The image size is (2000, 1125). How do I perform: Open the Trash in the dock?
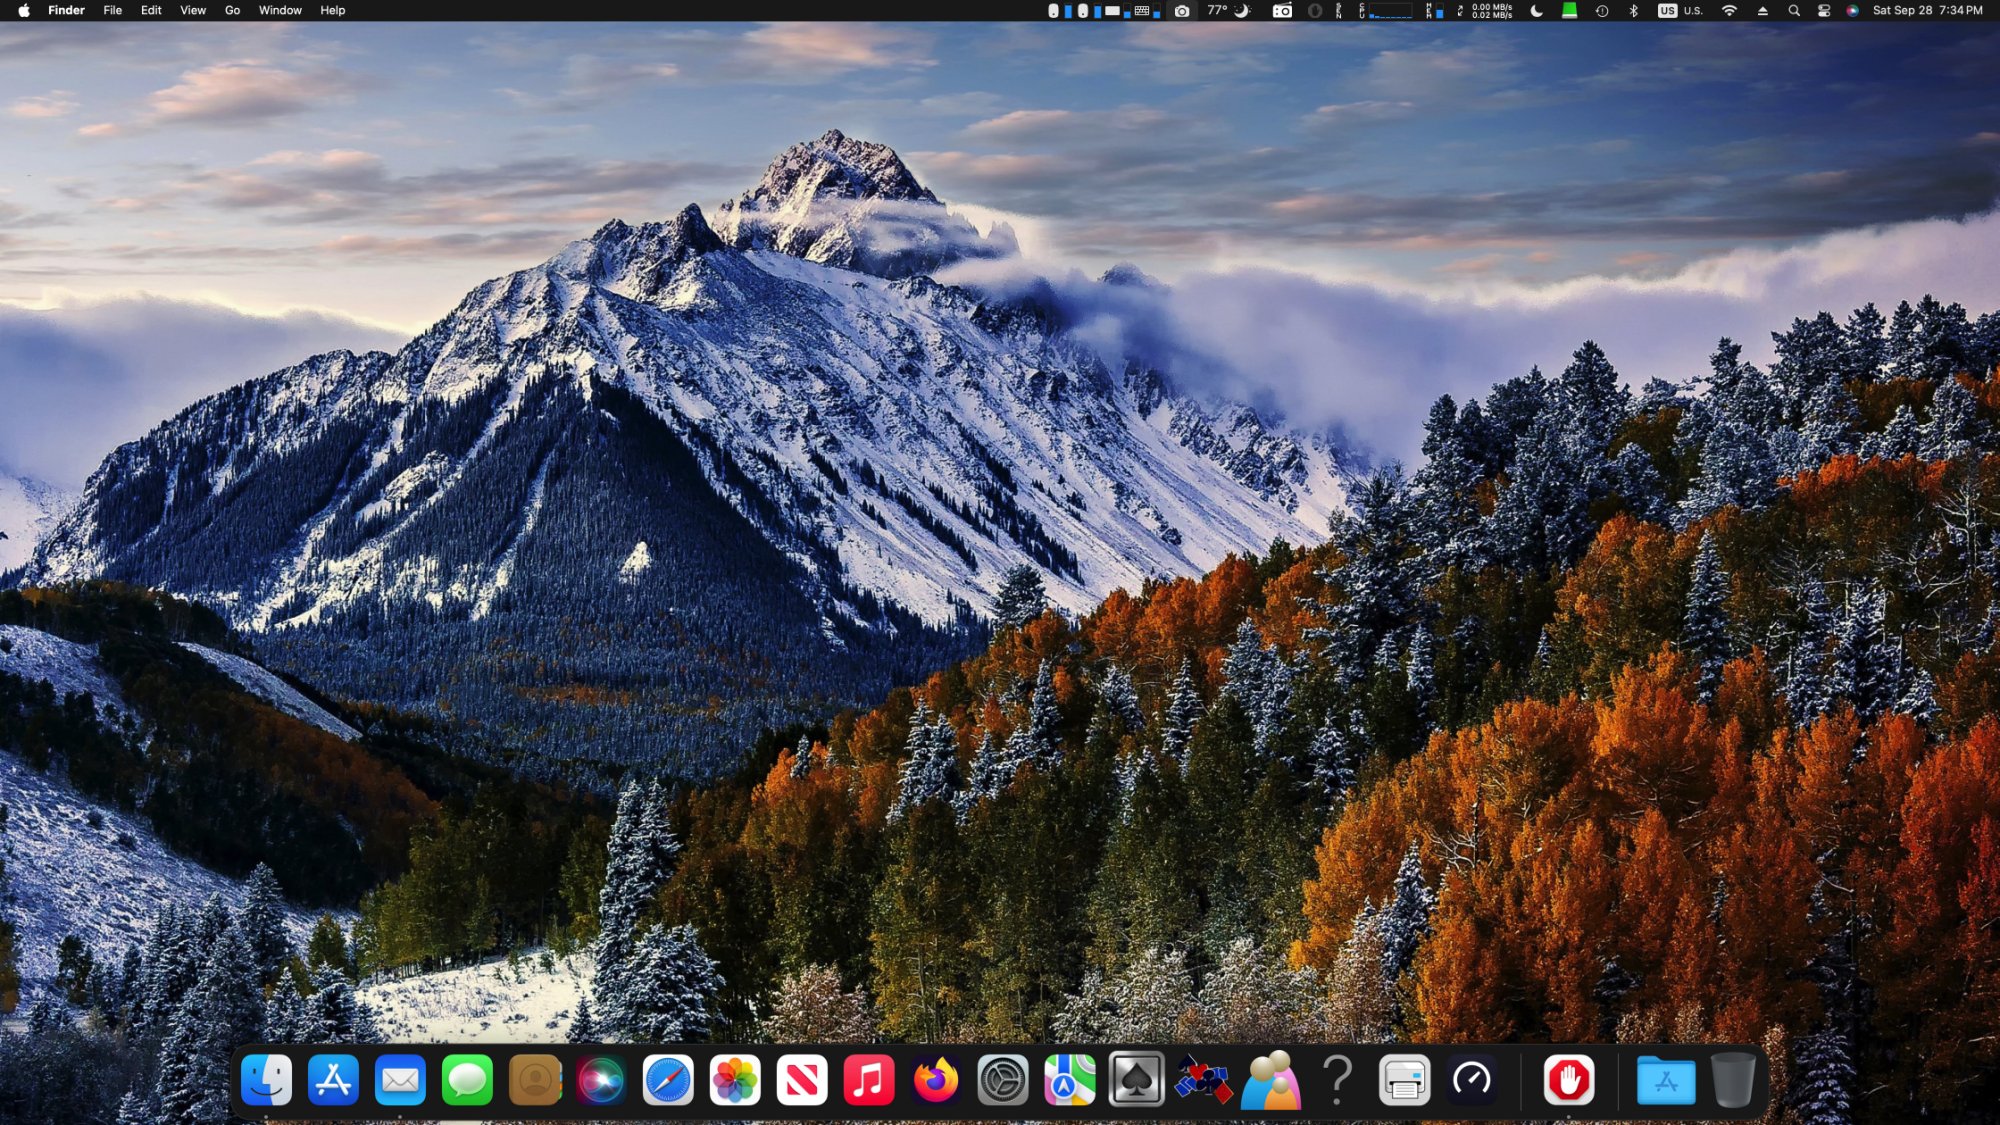[x=1733, y=1080]
